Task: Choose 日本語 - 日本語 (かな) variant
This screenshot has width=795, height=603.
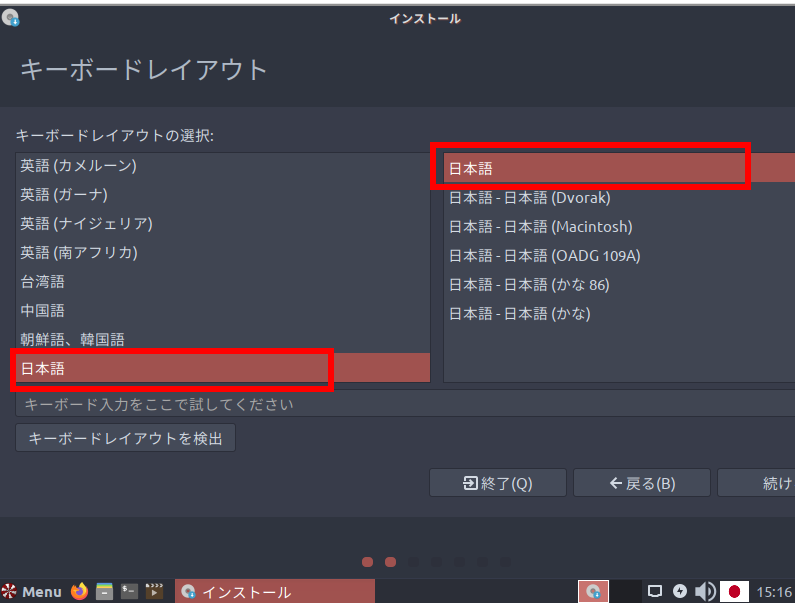Action: pyautogui.click(x=619, y=313)
